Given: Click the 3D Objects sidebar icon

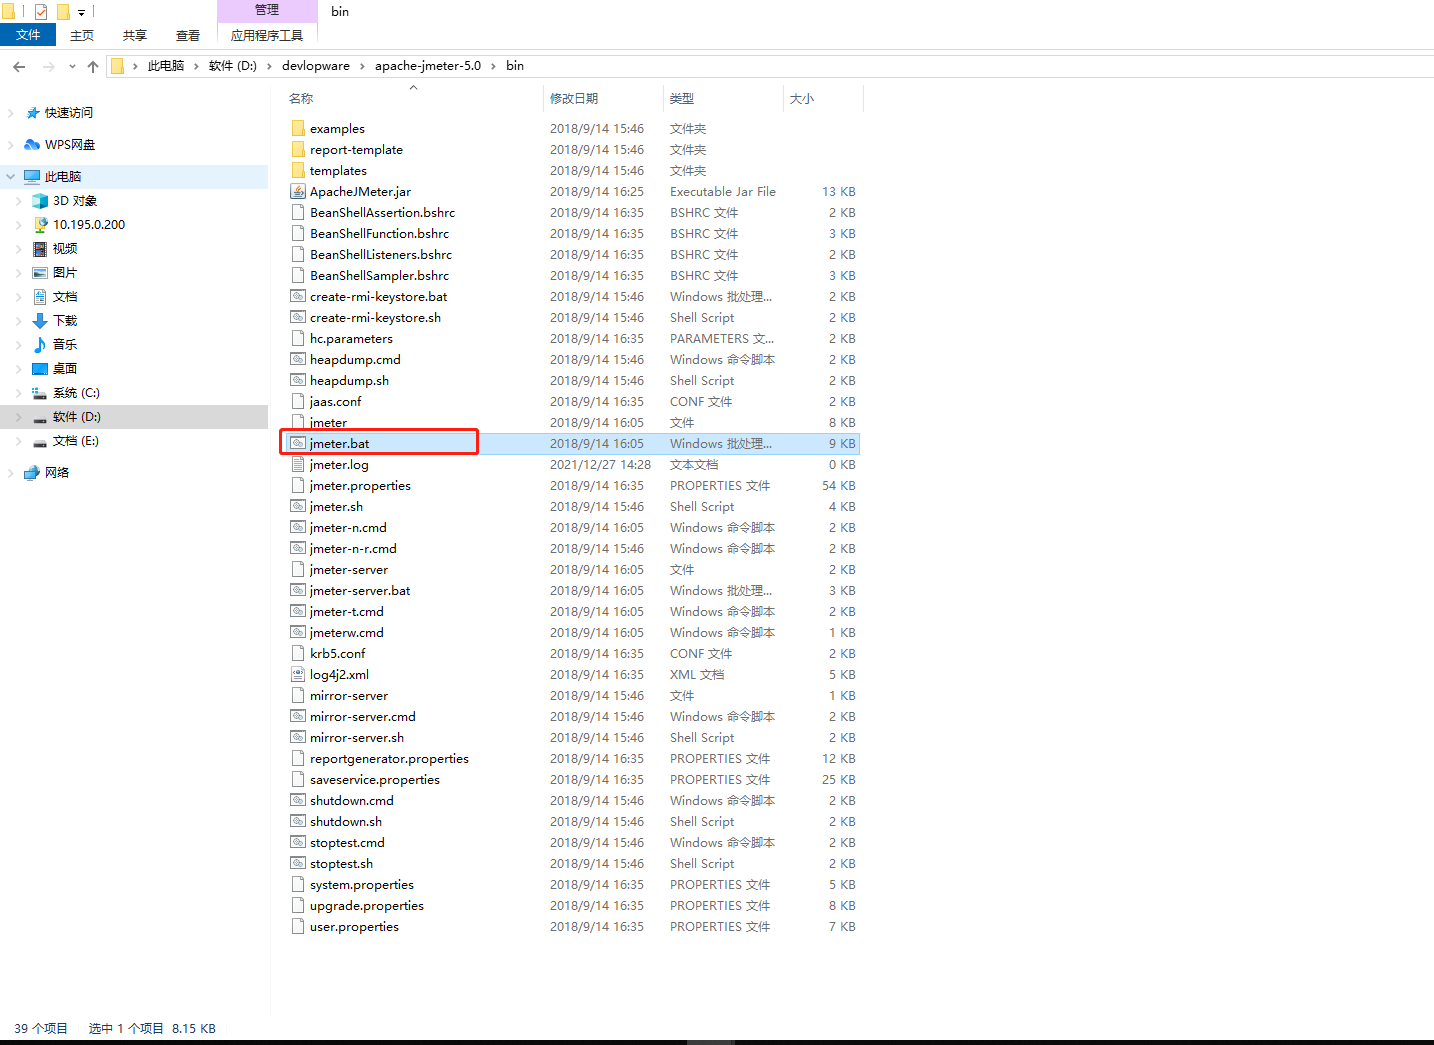Looking at the screenshot, I should pyautogui.click(x=40, y=201).
